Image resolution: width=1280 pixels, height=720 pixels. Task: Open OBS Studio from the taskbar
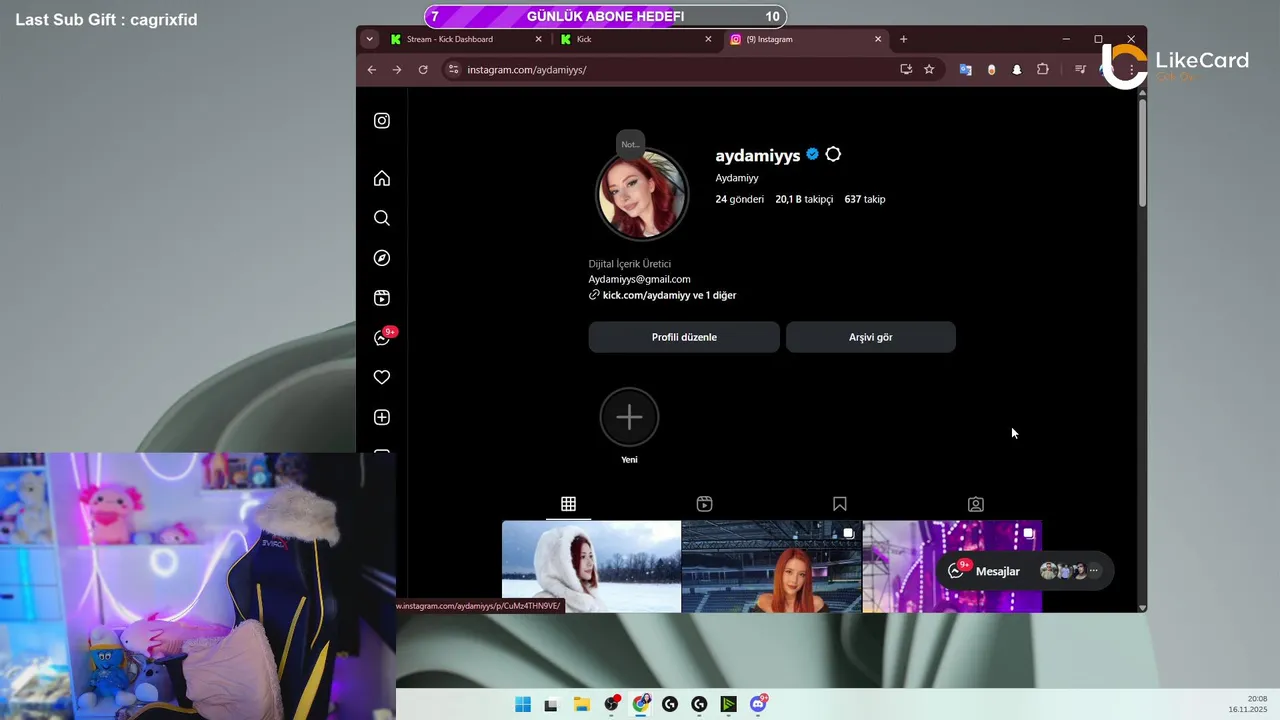pos(611,704)
